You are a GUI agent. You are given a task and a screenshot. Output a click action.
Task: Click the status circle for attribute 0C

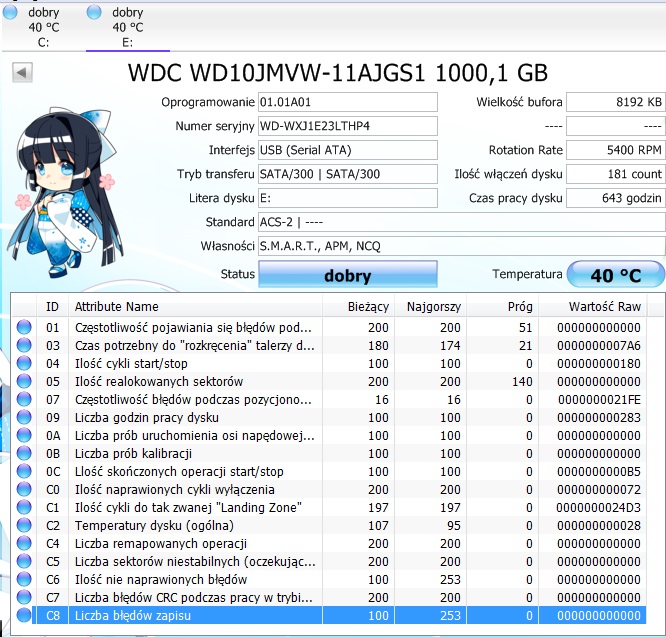point(24,471)
